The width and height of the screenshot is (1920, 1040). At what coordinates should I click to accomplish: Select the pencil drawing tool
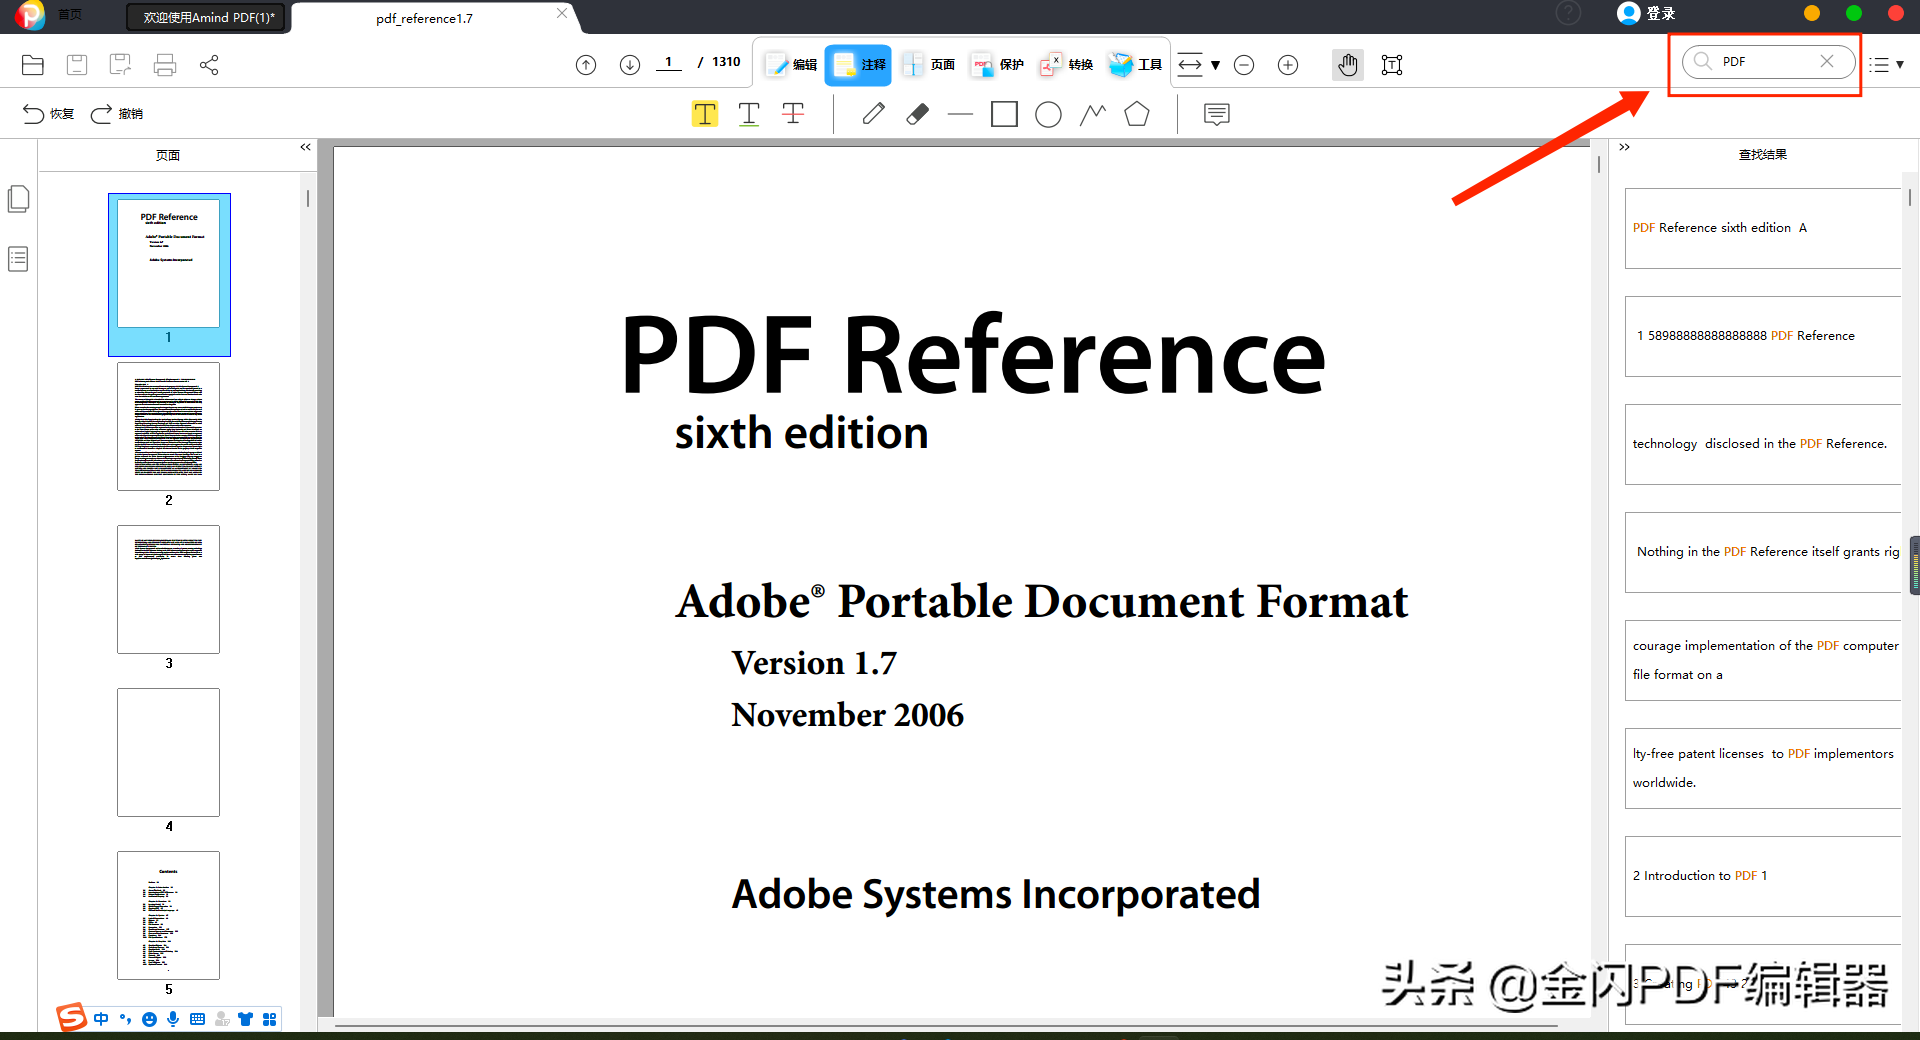873,114
